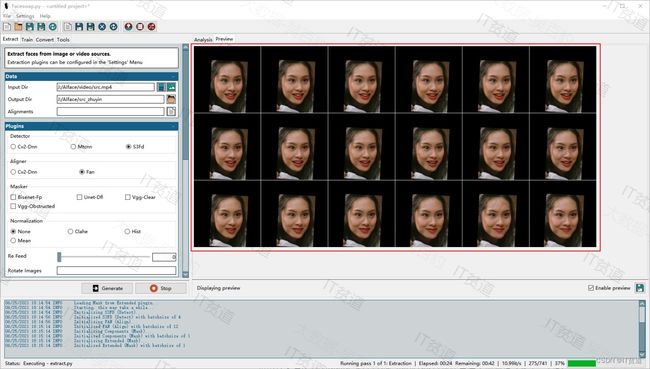The width and height of the screenshot is (650, 369).
Task: Collapse the Plugins section header
Action: [x=91, y=126]
